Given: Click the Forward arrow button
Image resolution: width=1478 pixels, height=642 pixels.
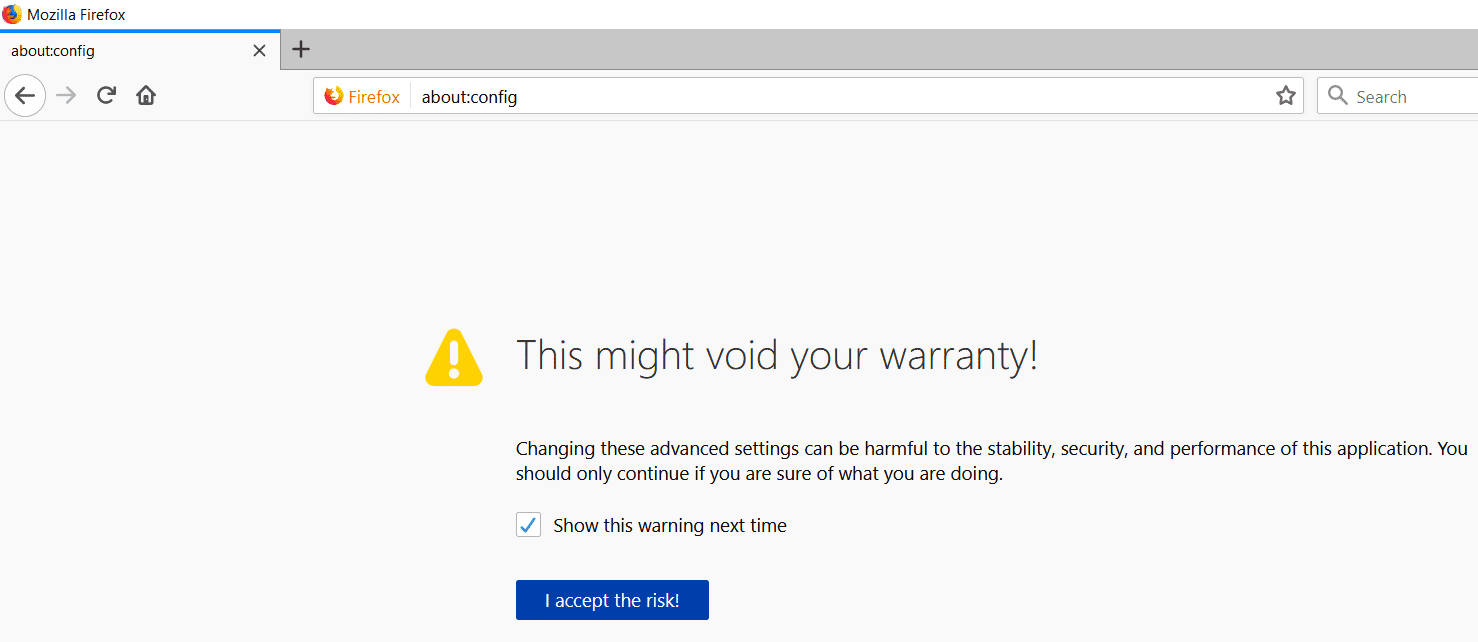Looking at the screenshot, I should [67, 96].
